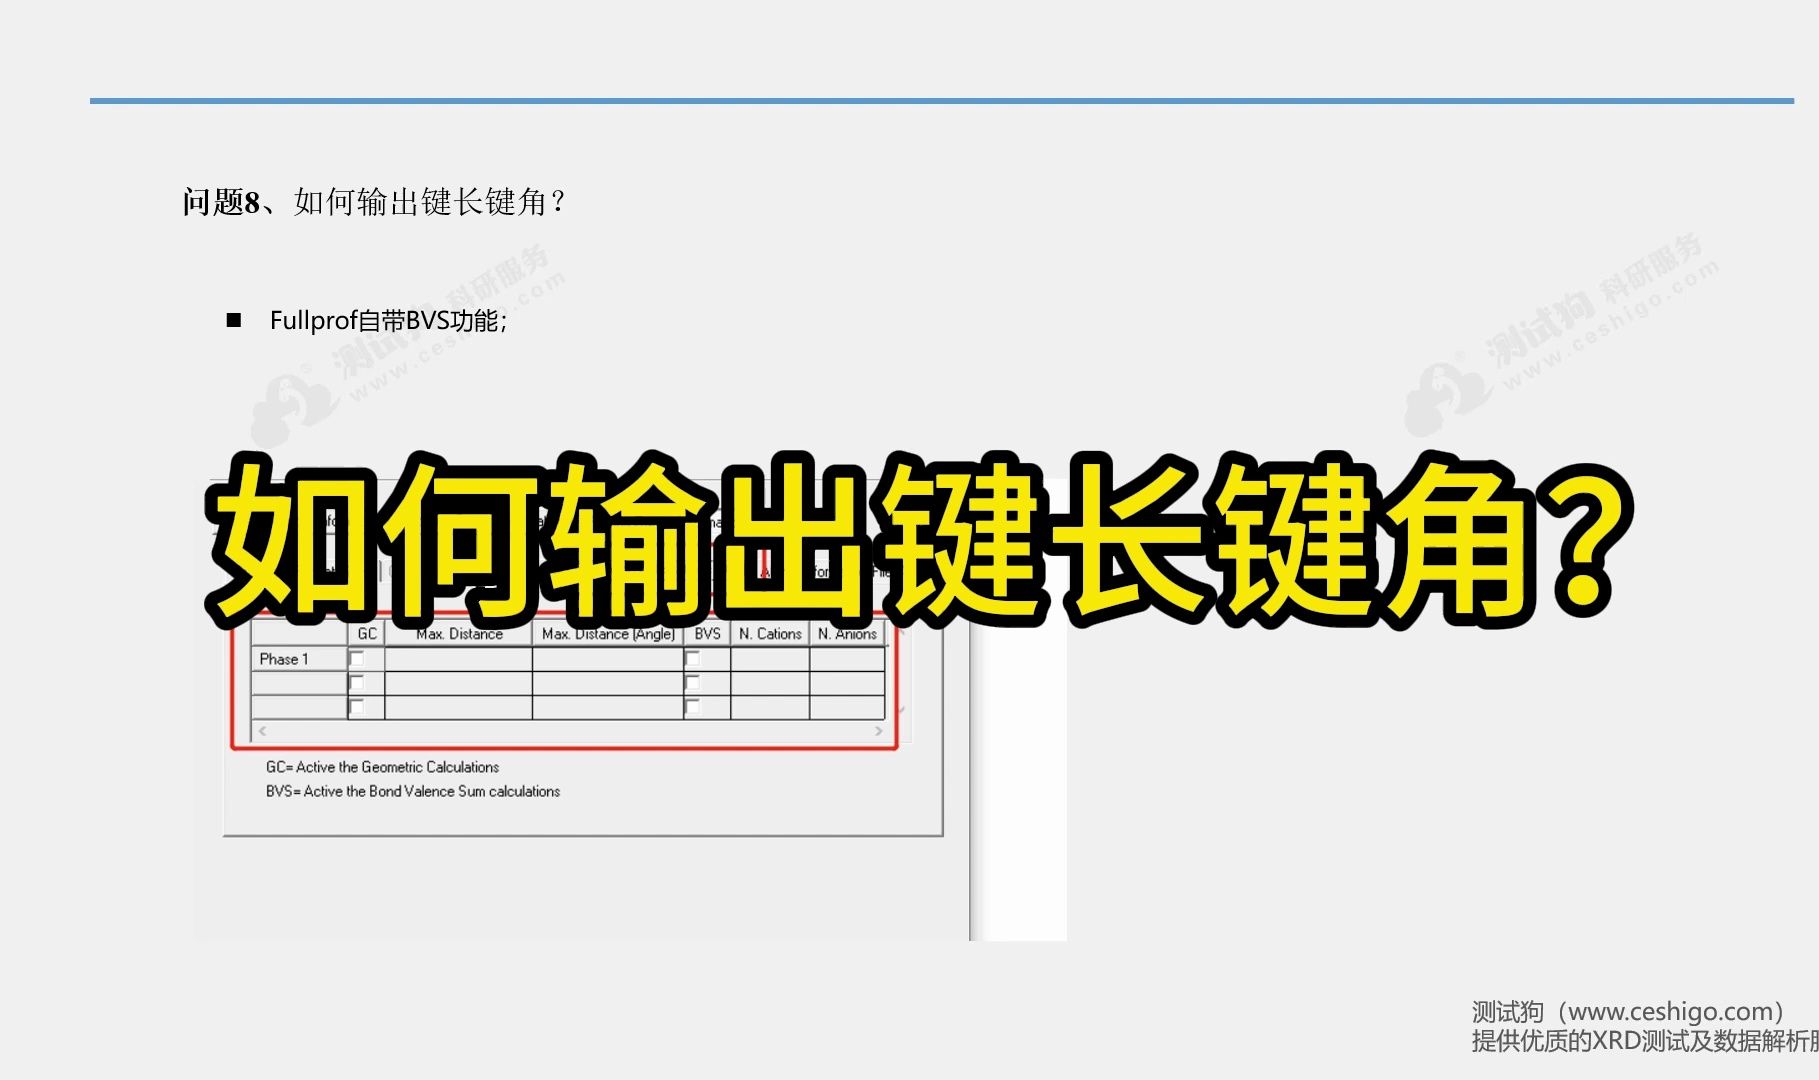1819x1080 pixels.
Task: Check the BVS checkbox in the last table row
Action: (x=693, y=707)
